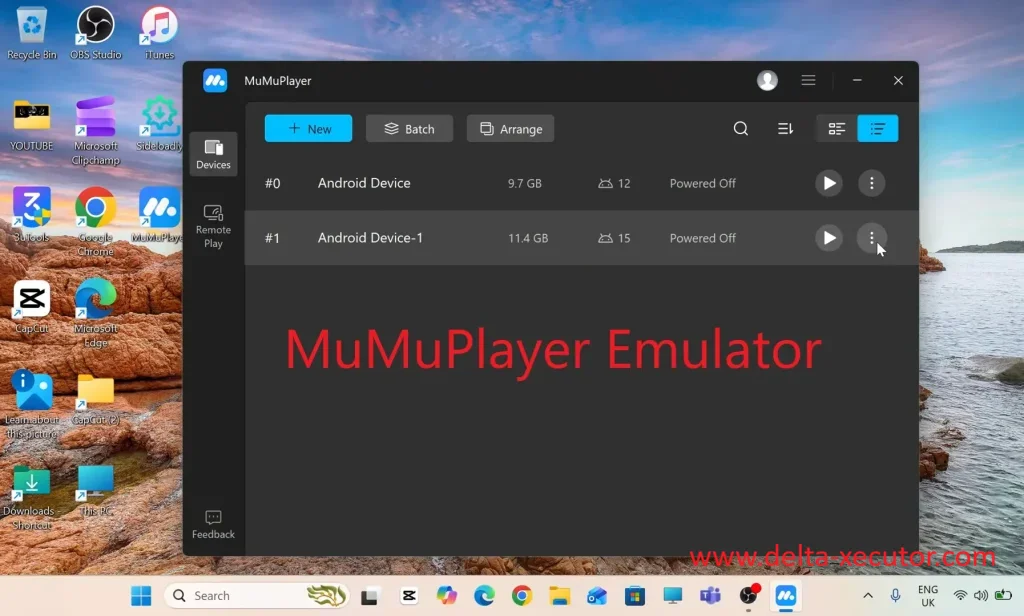Viewport: 1024px width, 616px height.
Task: Click Powered Off status of device #0
Action: point(702,184)
